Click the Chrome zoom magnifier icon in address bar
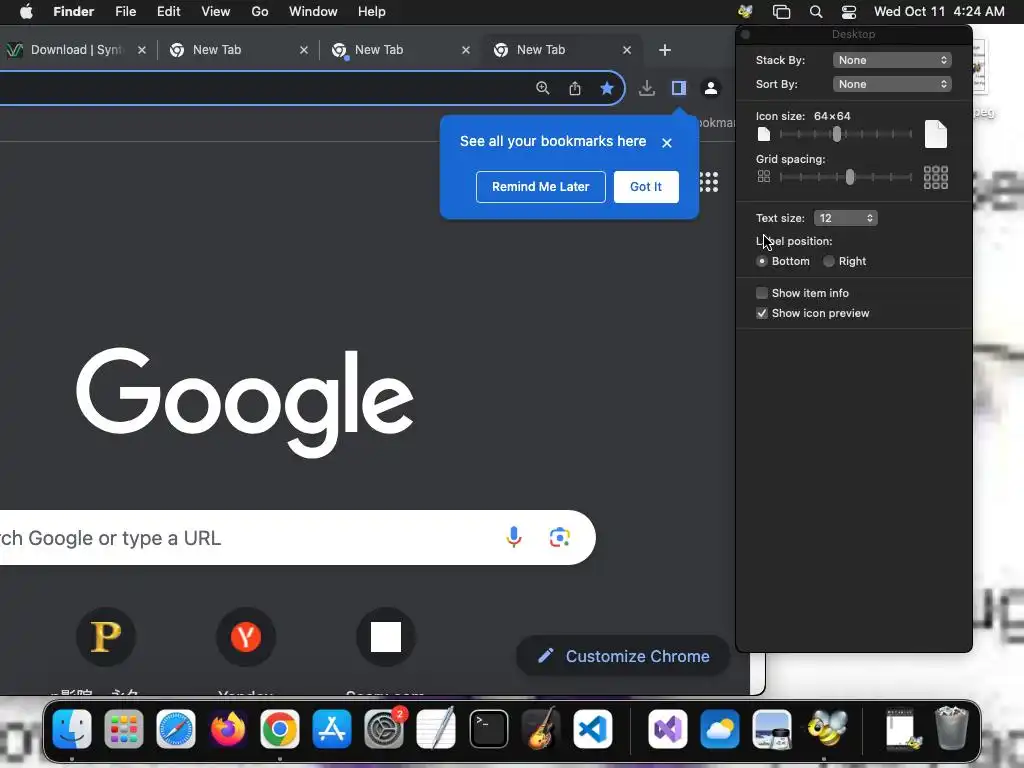 click(x=542, y=88)
